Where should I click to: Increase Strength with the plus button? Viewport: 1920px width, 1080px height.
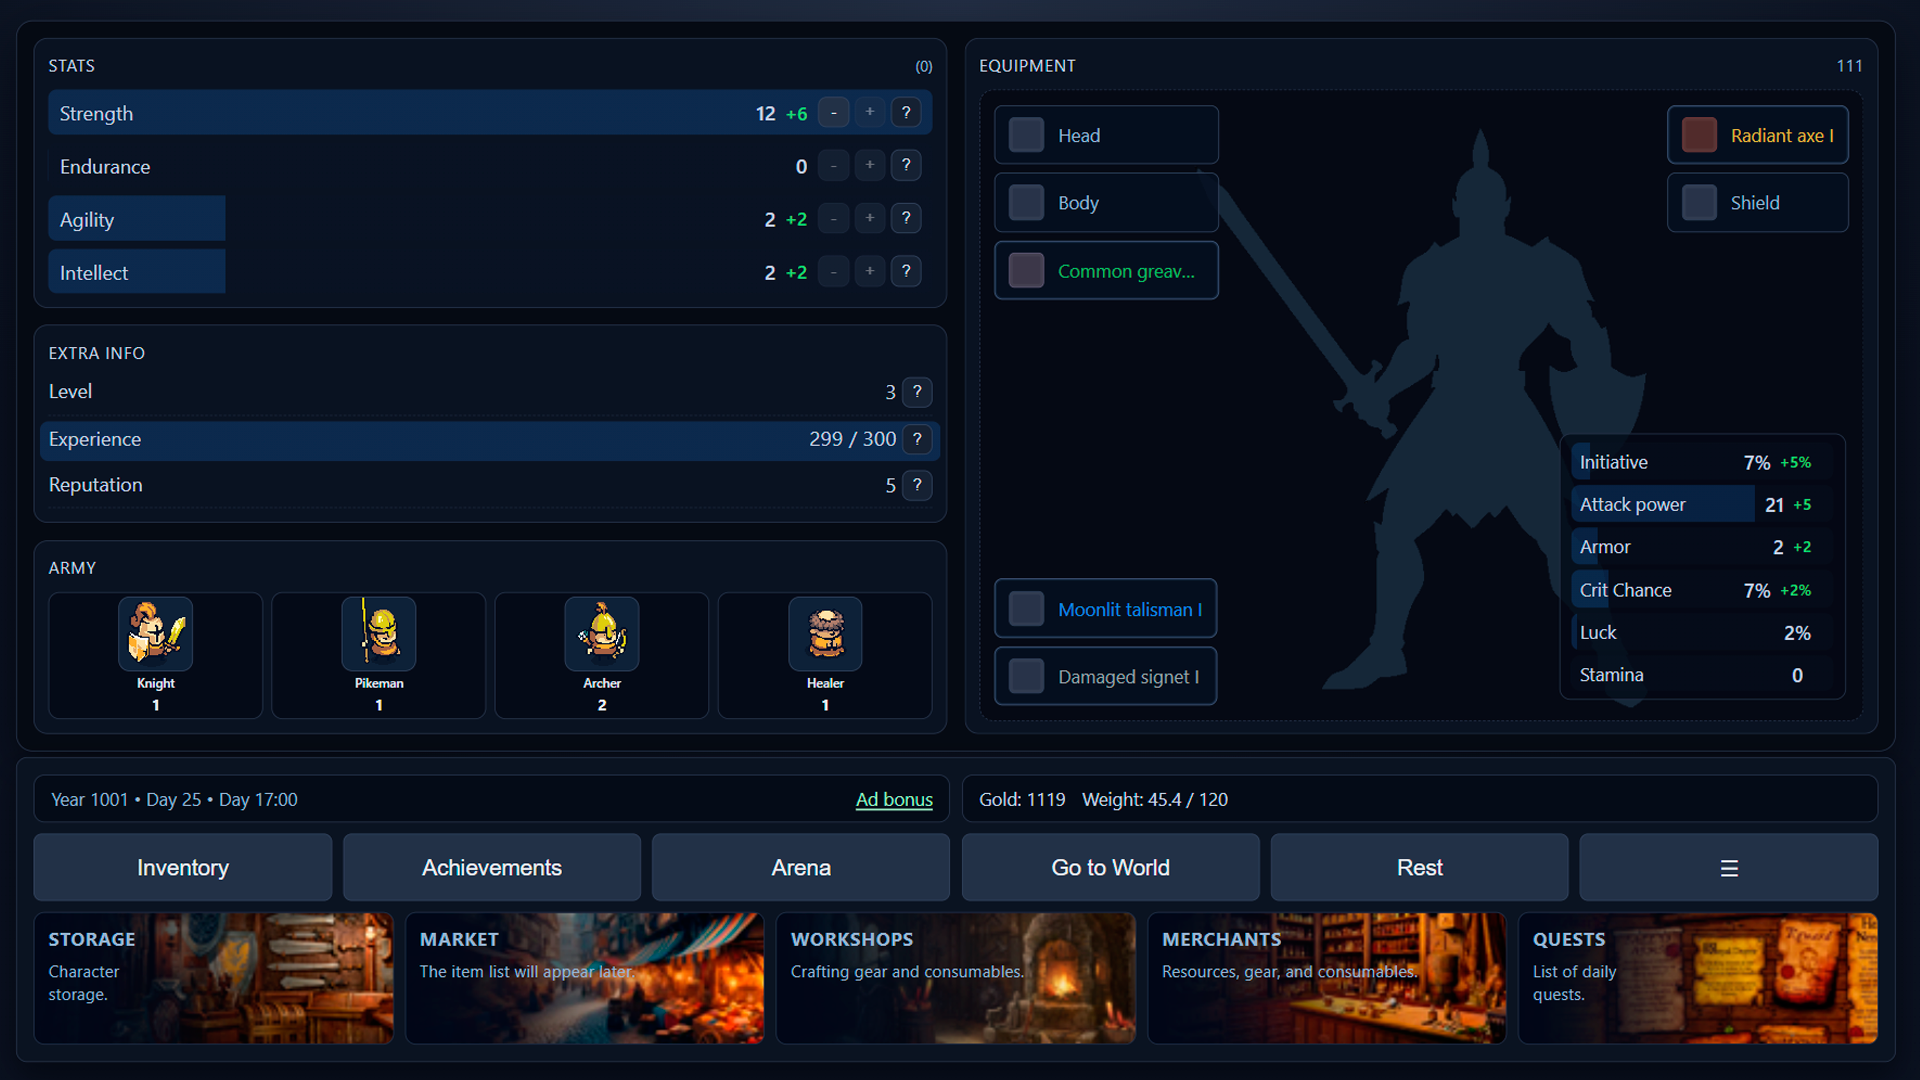point(869,112)
